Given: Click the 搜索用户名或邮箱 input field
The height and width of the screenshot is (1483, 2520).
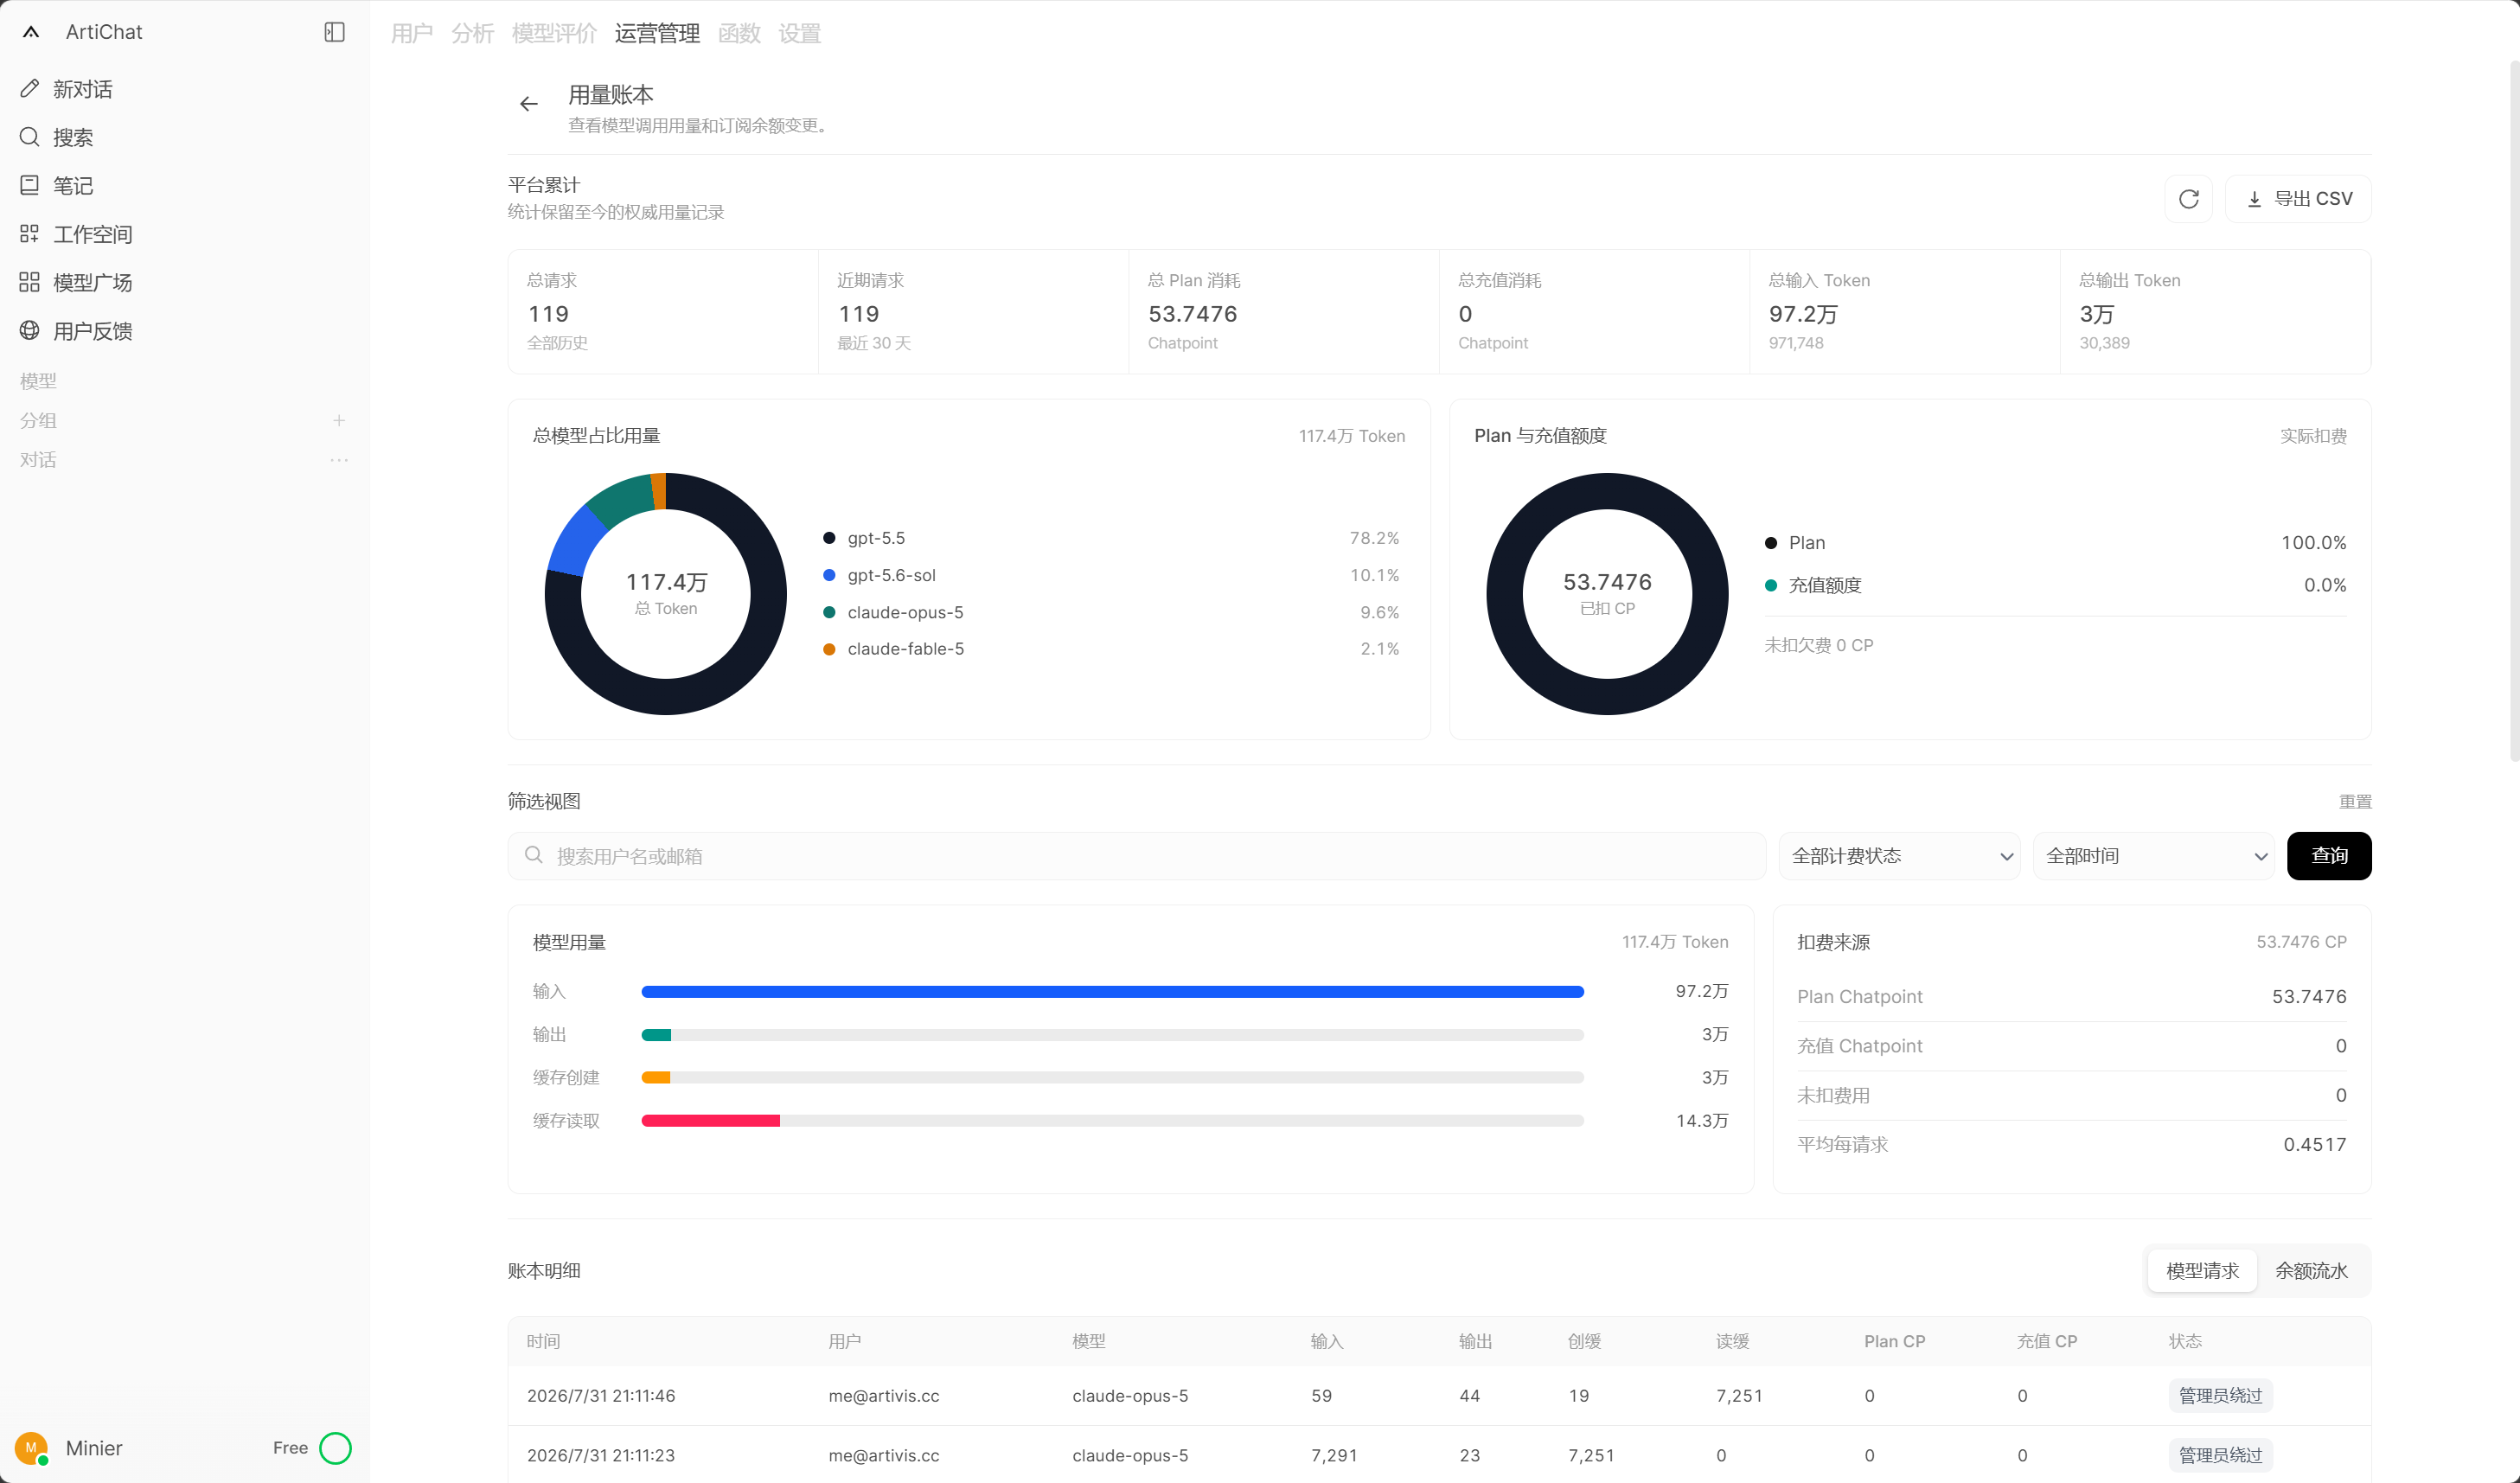Looking at the screenshot, I should tap(1136, 856).
